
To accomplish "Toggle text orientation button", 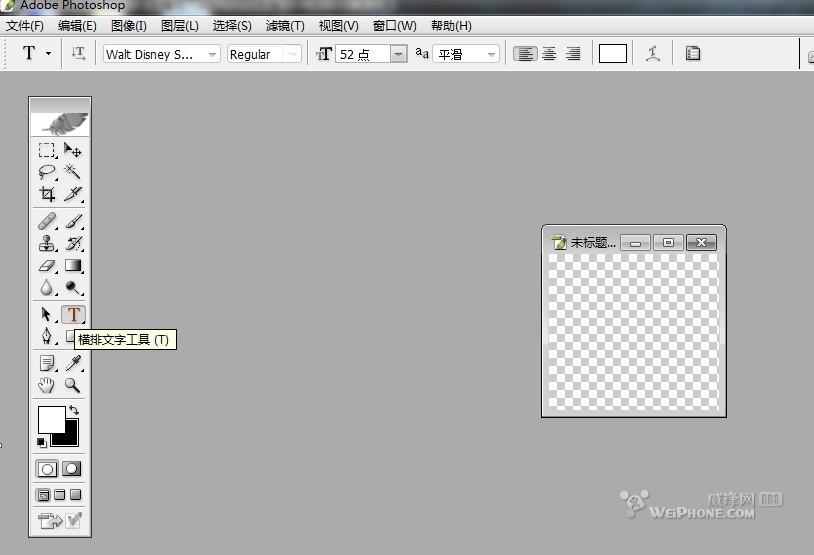I will coord(79,54).
